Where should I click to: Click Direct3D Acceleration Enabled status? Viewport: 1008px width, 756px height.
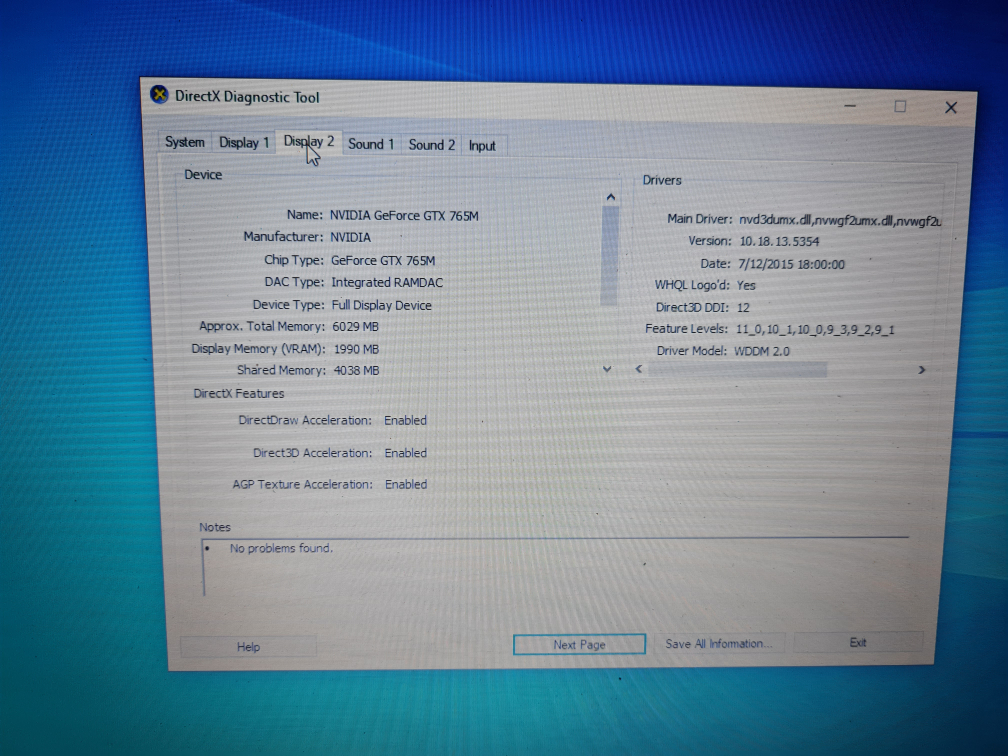[406, 453]
